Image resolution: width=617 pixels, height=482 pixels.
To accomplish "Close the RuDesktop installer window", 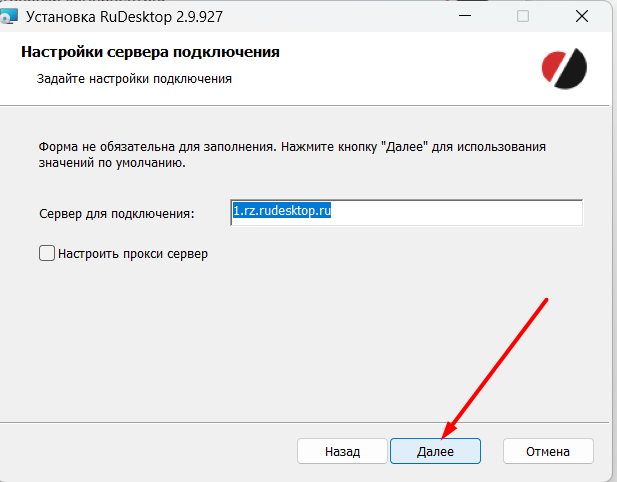I will (580, 17).
